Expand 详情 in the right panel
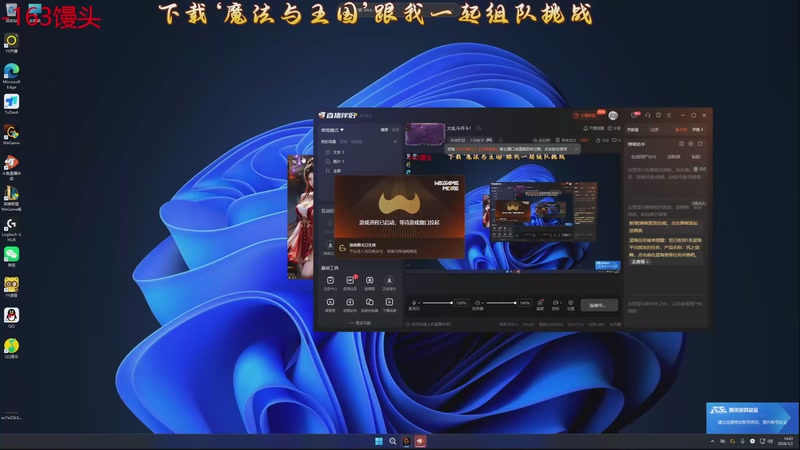The height and width of the screenshot is (450, 800). coord(697,130)
